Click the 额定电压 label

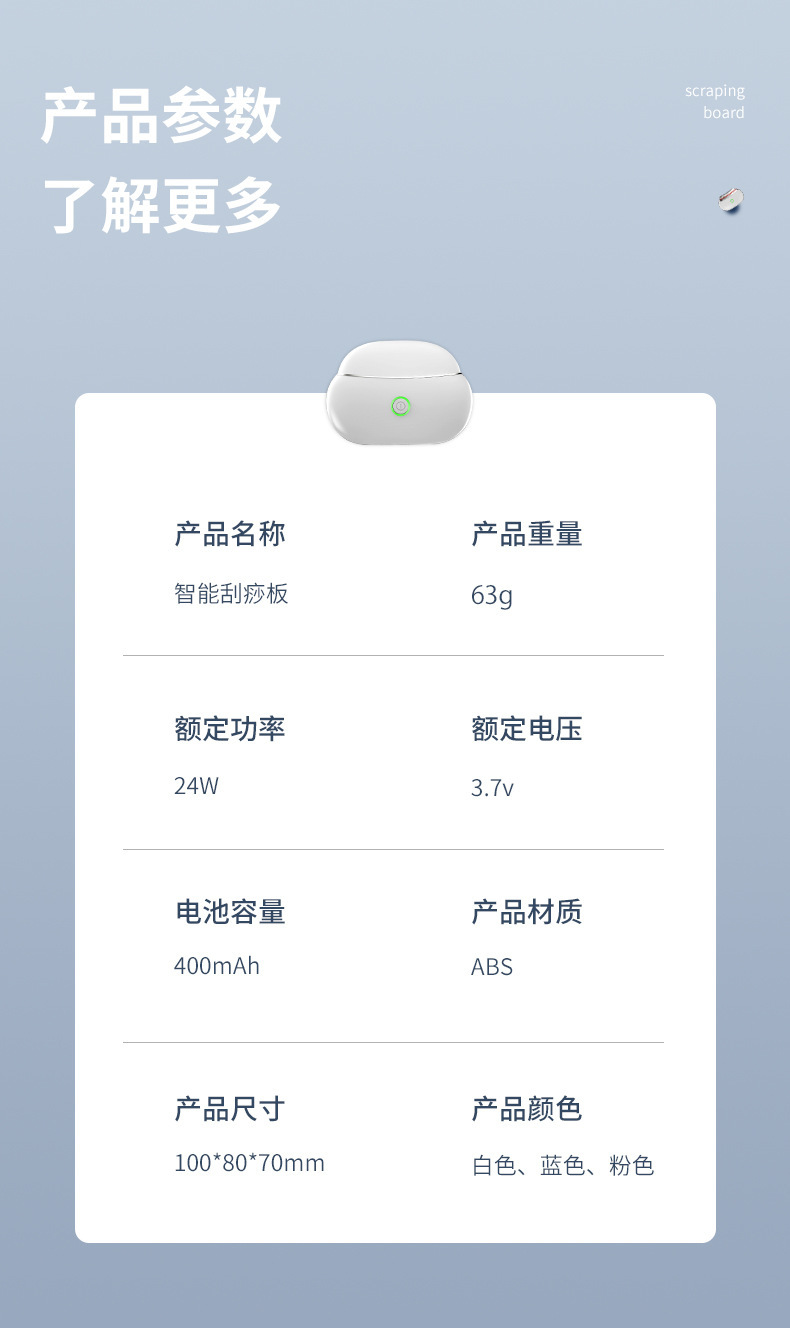pos(526,729)
